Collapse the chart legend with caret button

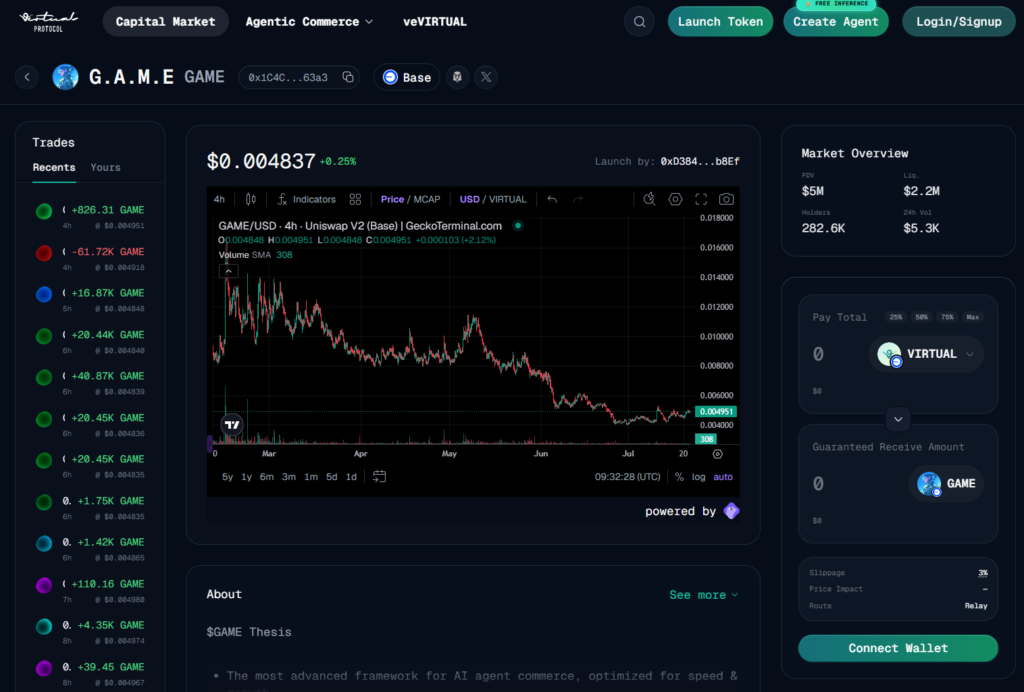[x=229, y=271]
